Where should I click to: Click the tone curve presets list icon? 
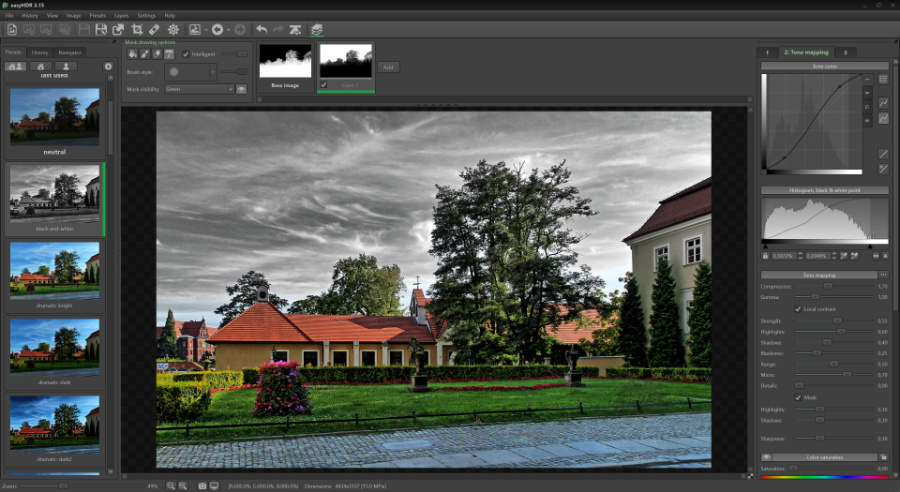tap(883, 79)
